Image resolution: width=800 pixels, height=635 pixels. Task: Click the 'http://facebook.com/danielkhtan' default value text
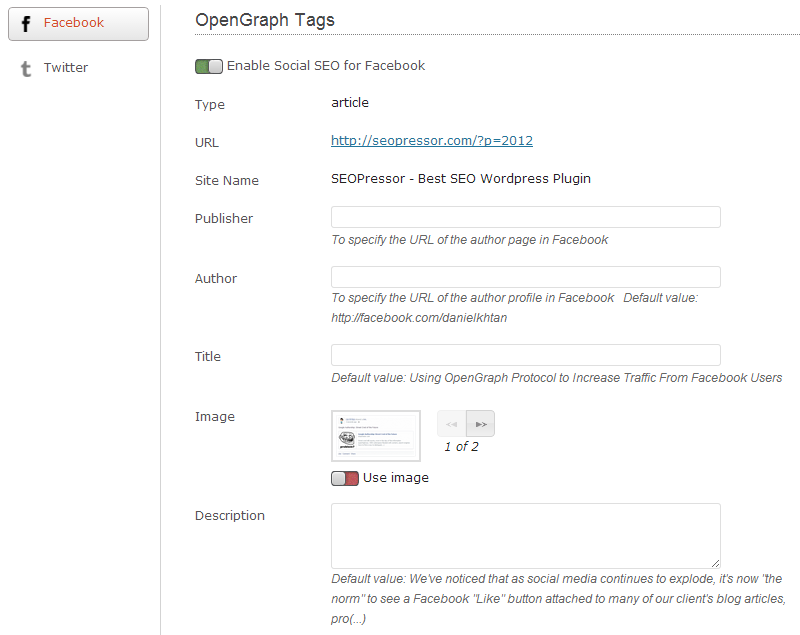click(x=419, y=318)
